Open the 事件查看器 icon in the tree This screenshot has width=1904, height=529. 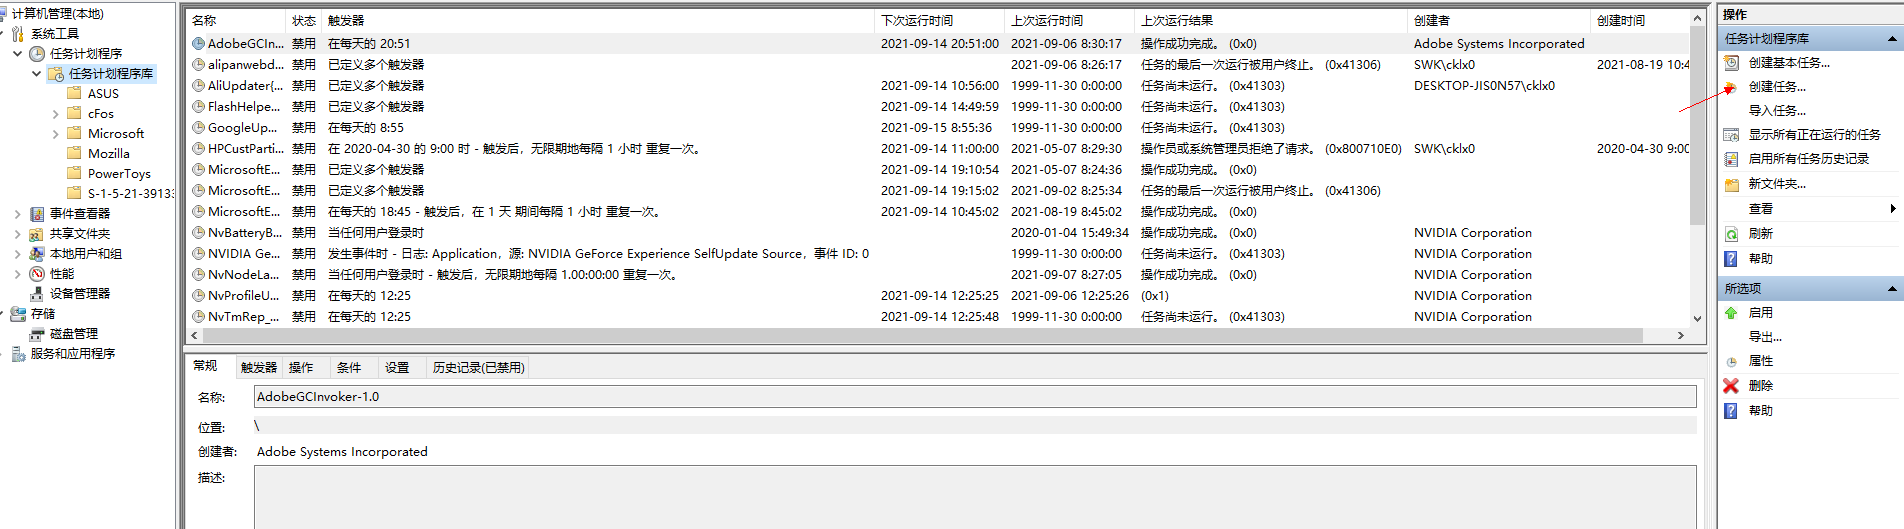[x=37, y=214]
